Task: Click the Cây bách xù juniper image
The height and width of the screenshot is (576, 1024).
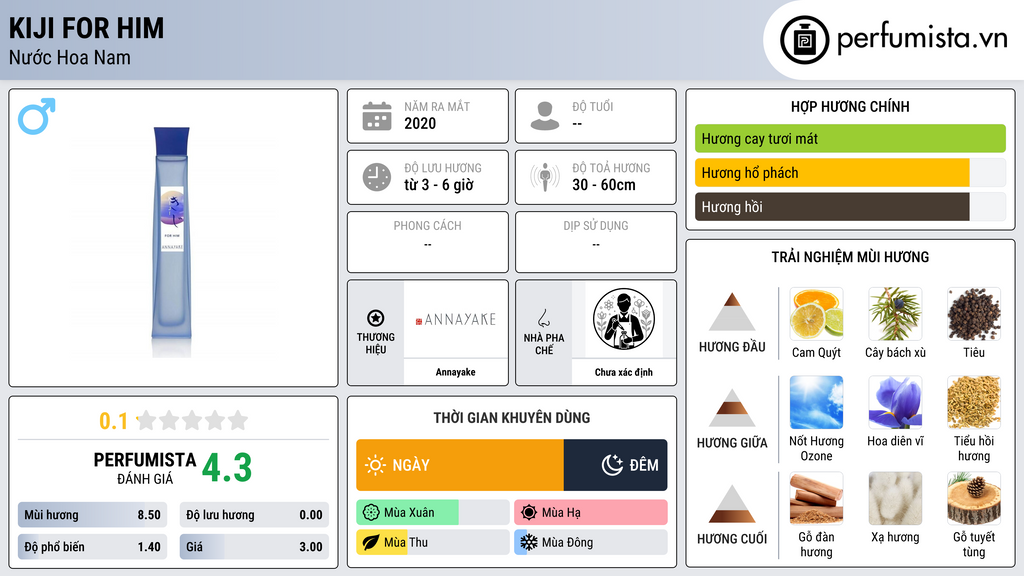Action: coord(895,314)
